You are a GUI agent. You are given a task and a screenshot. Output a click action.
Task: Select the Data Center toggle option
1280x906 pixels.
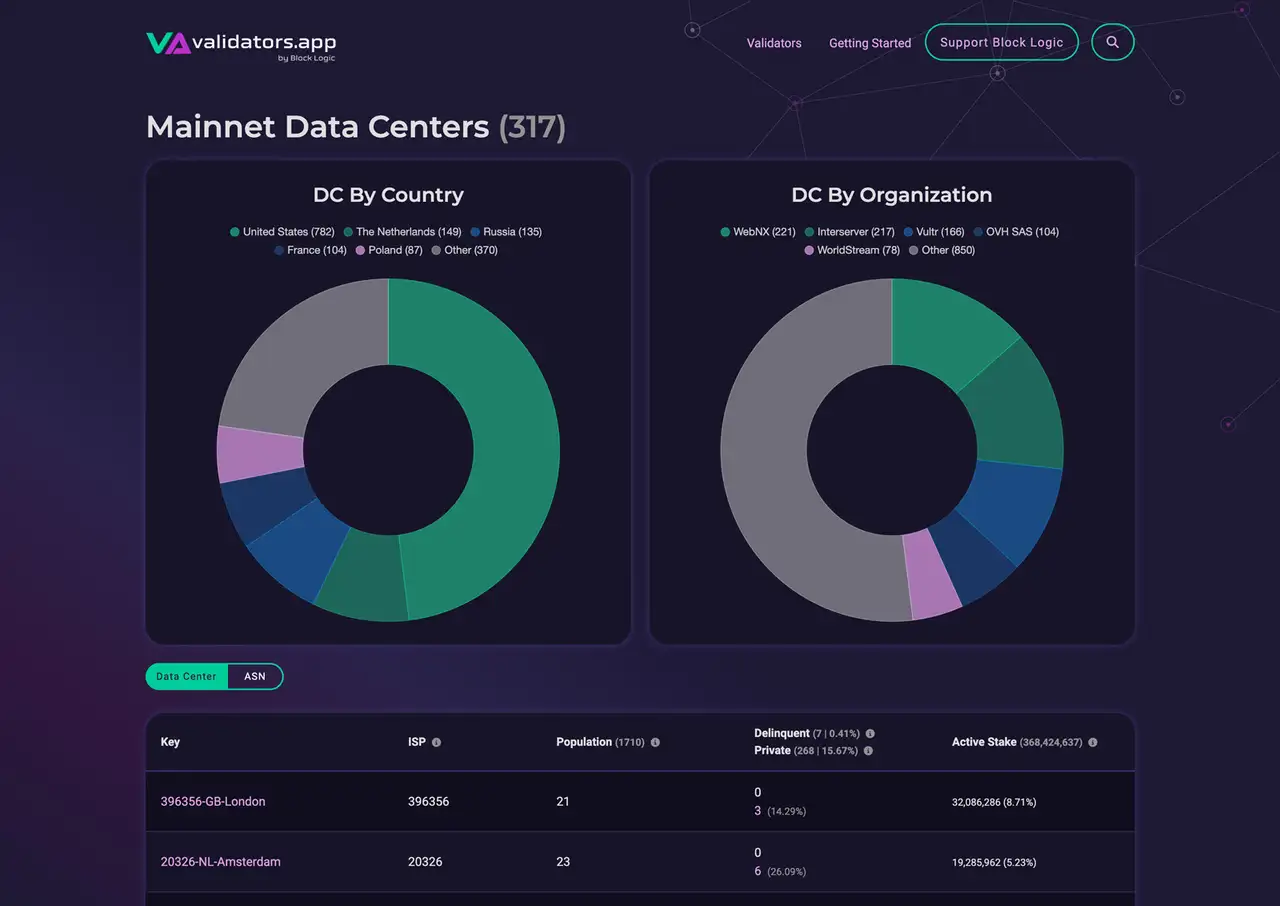pyautogui.click(x=186, y=676)
